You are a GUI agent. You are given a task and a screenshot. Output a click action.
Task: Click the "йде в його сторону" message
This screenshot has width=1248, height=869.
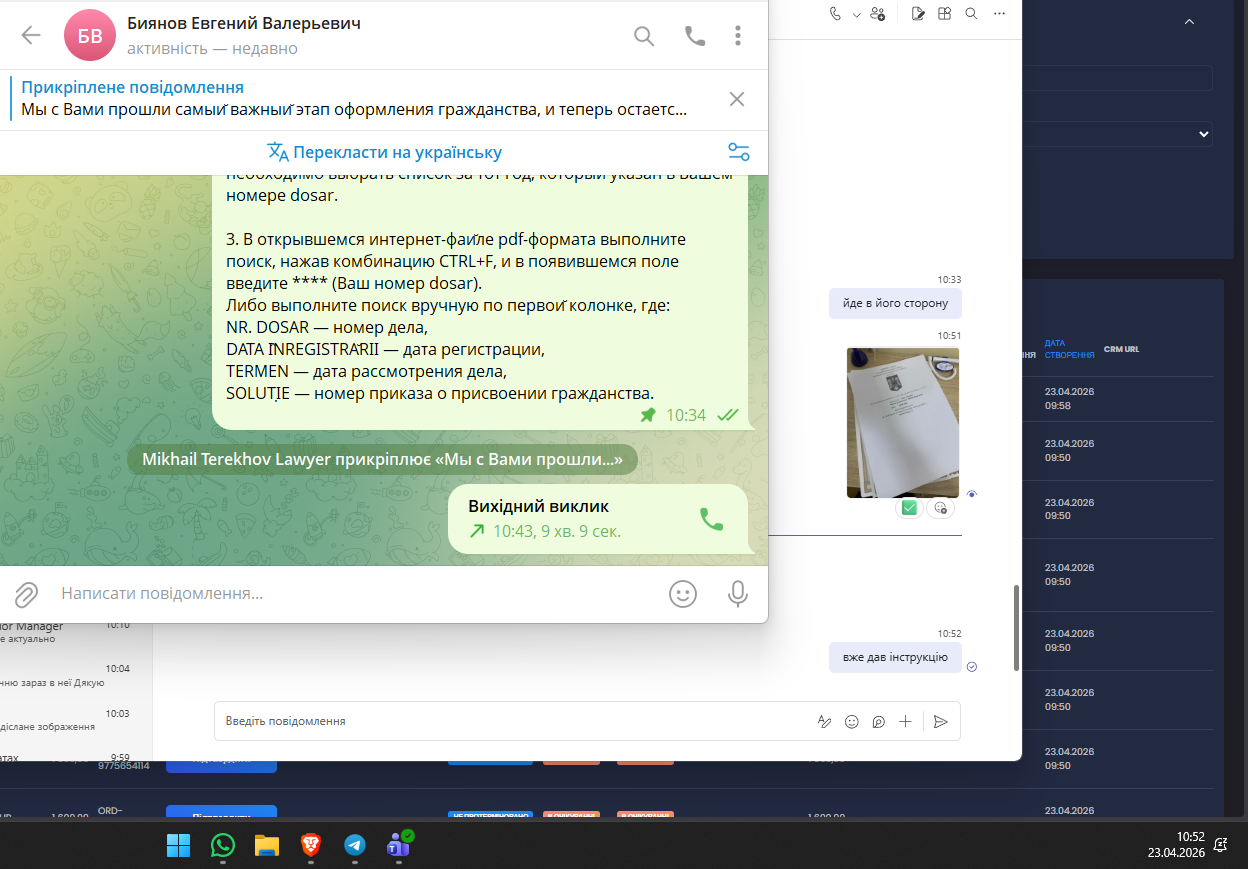point(896,303)
